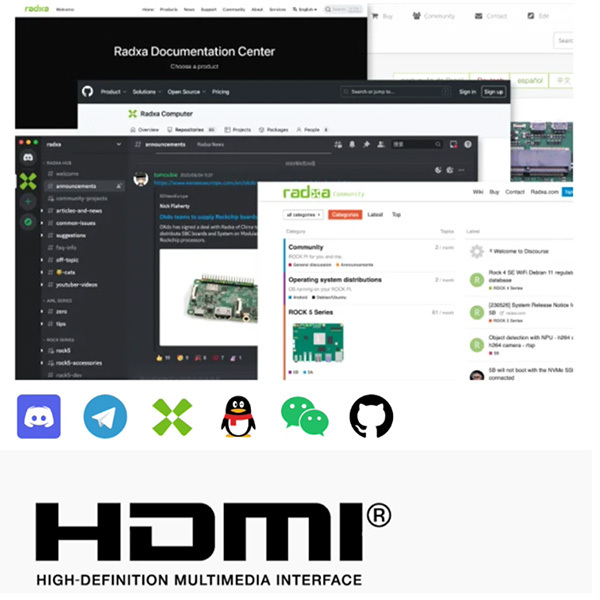Viewport: 600px width, 600px height.
Task: Select the red 'Categories' tab
Action: coord(344,215)
